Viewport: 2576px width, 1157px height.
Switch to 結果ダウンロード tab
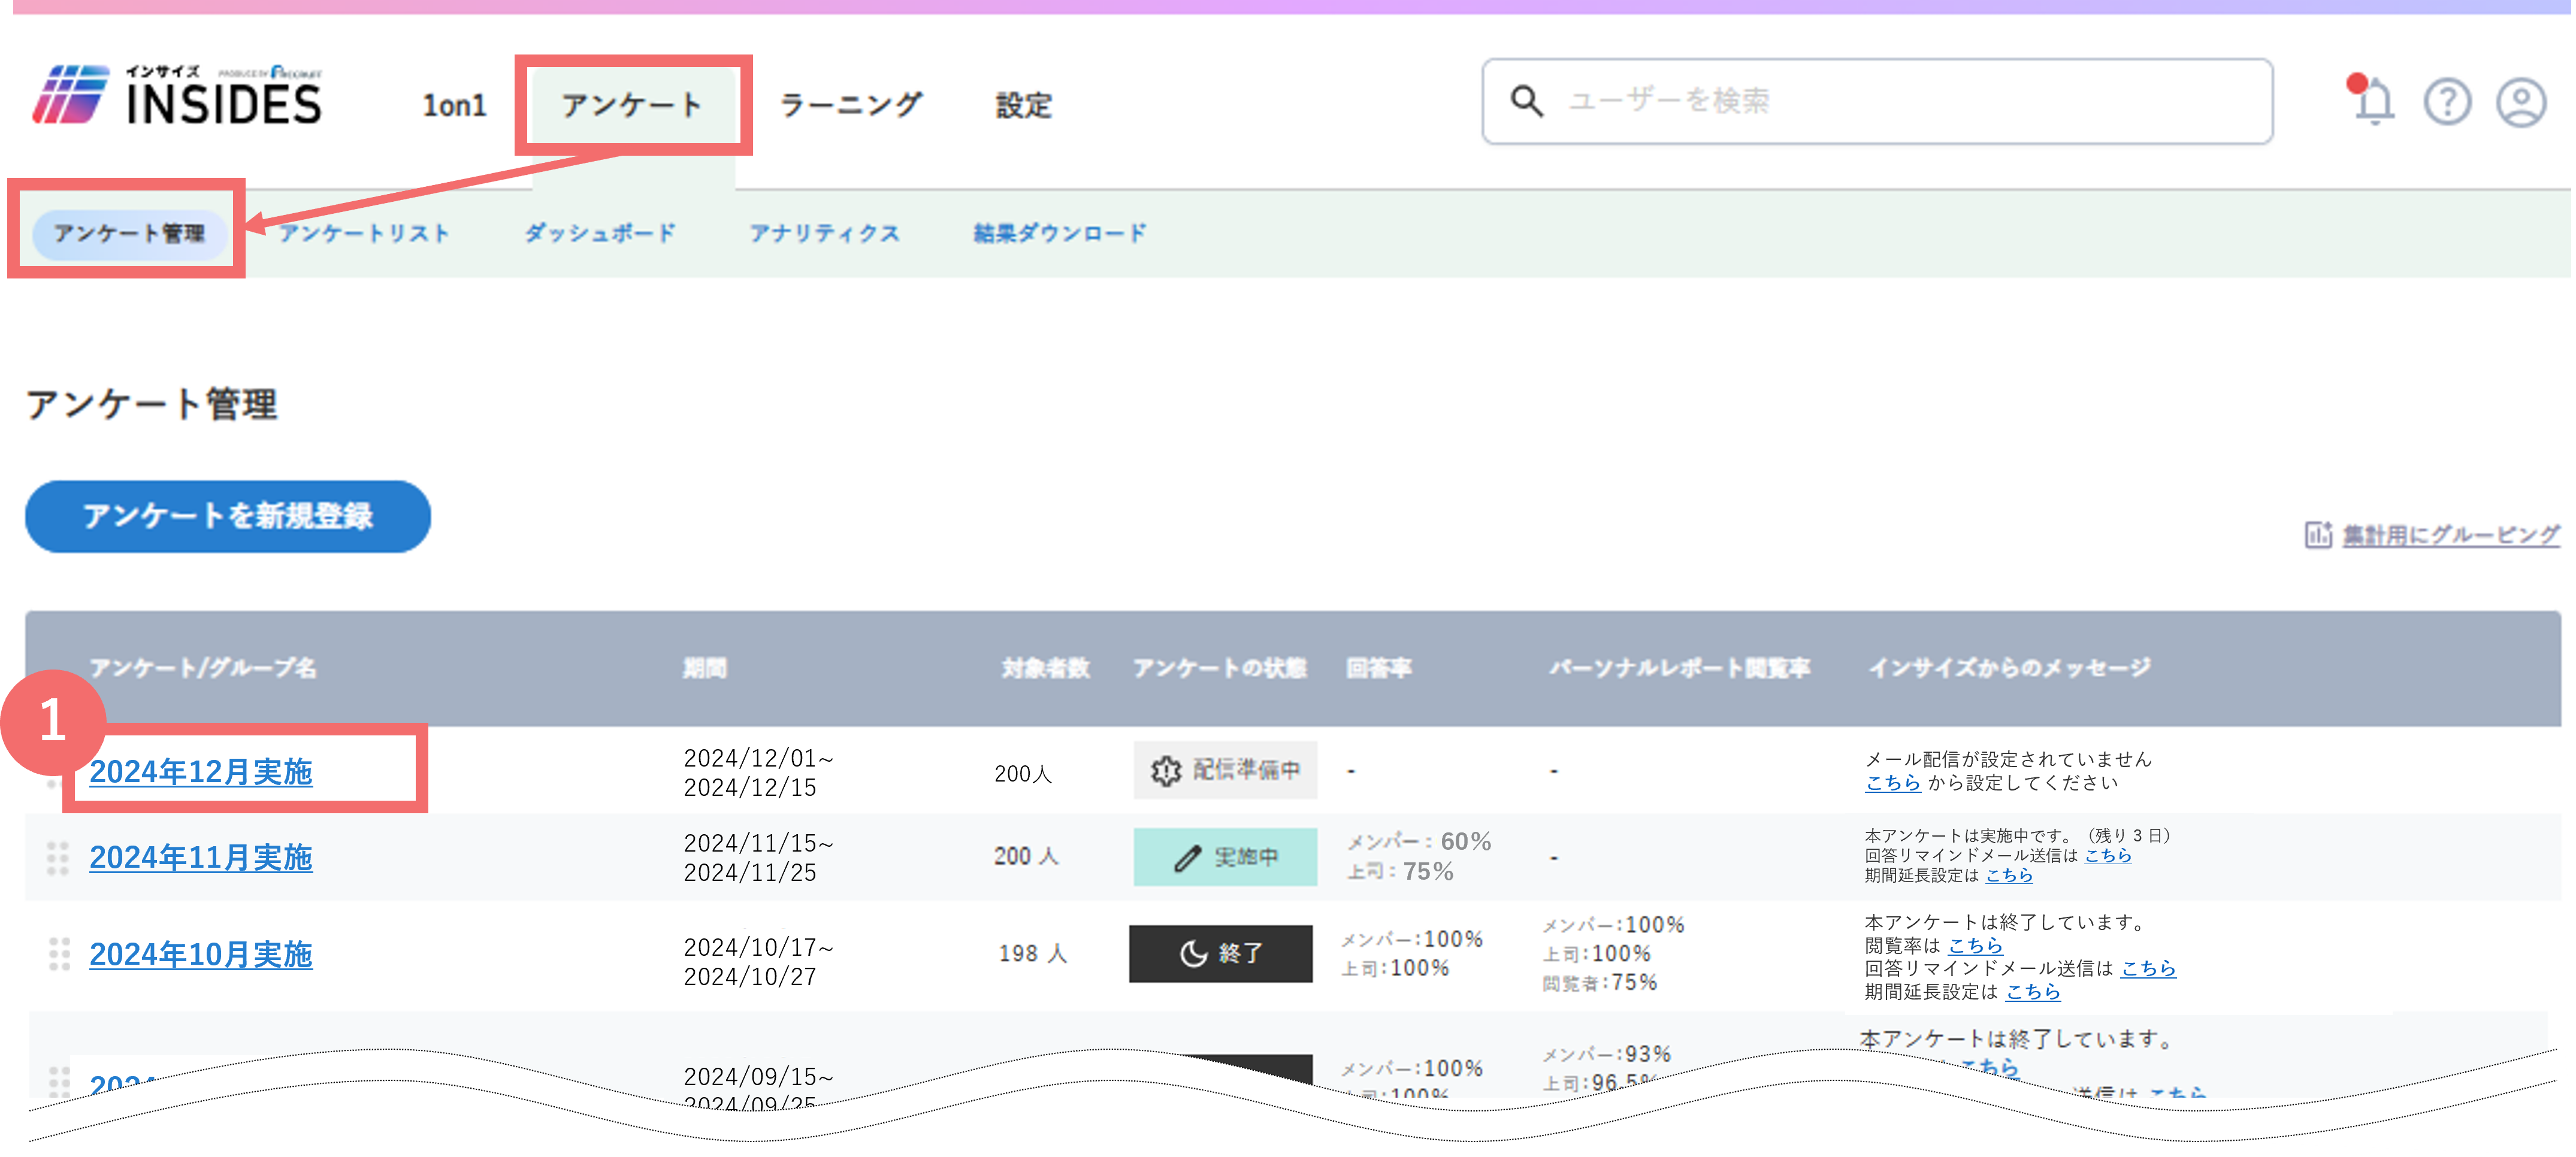1060,233
